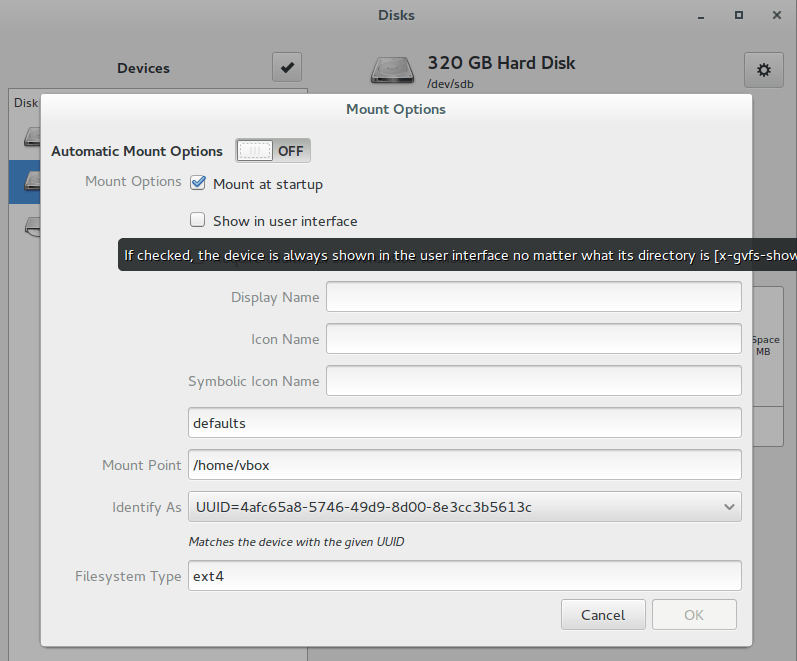Viewport: 797px width, 661px height.
Task: Close the Disks window
Action: [x=776, y=15]
